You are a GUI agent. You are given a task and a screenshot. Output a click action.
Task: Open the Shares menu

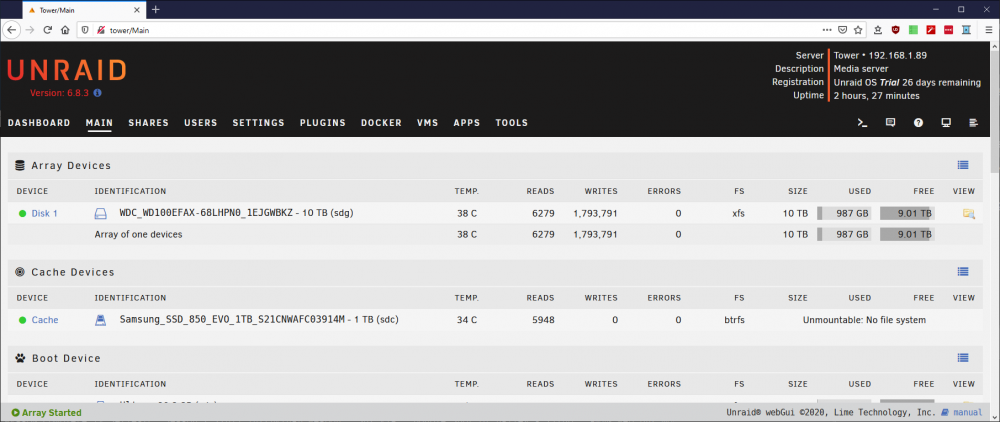pos(149,123)
